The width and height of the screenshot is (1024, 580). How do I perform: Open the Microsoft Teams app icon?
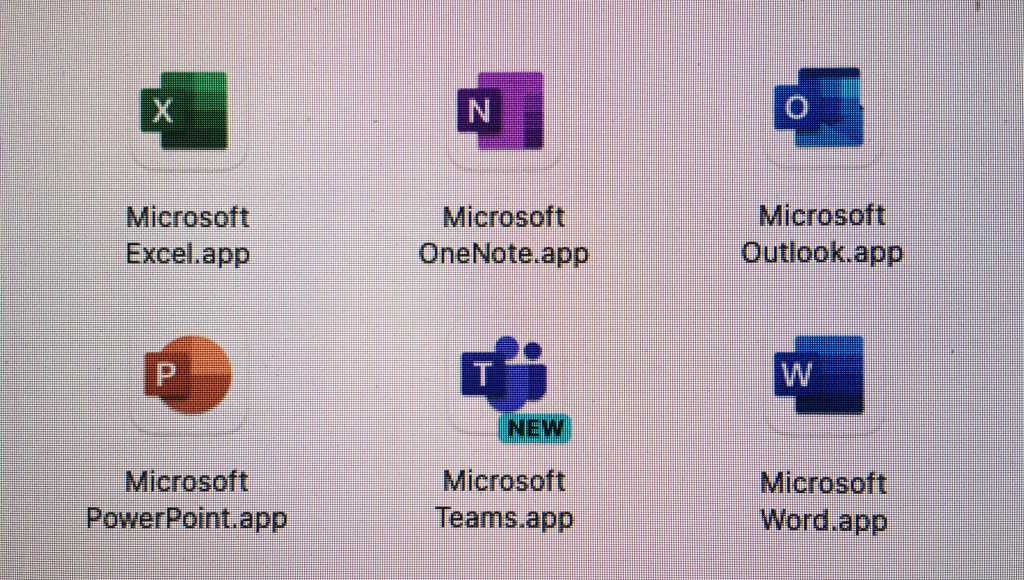pos(505,377)
